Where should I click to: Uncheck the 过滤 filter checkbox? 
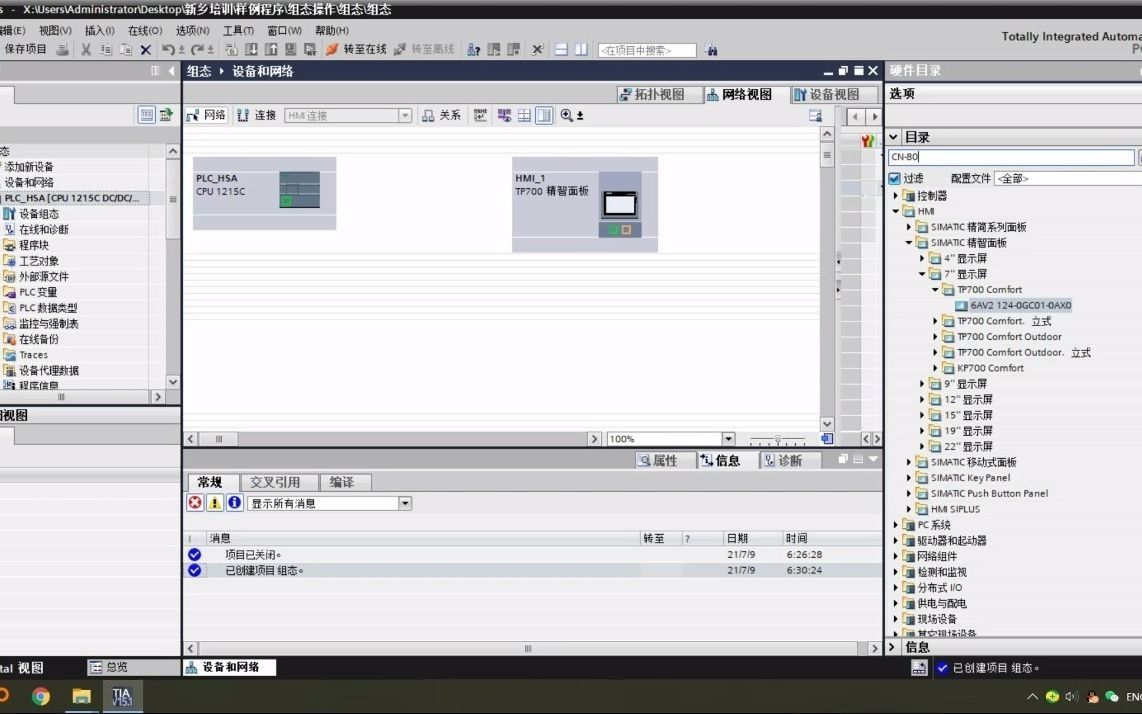pyautogui.click(x=895, y=178)
